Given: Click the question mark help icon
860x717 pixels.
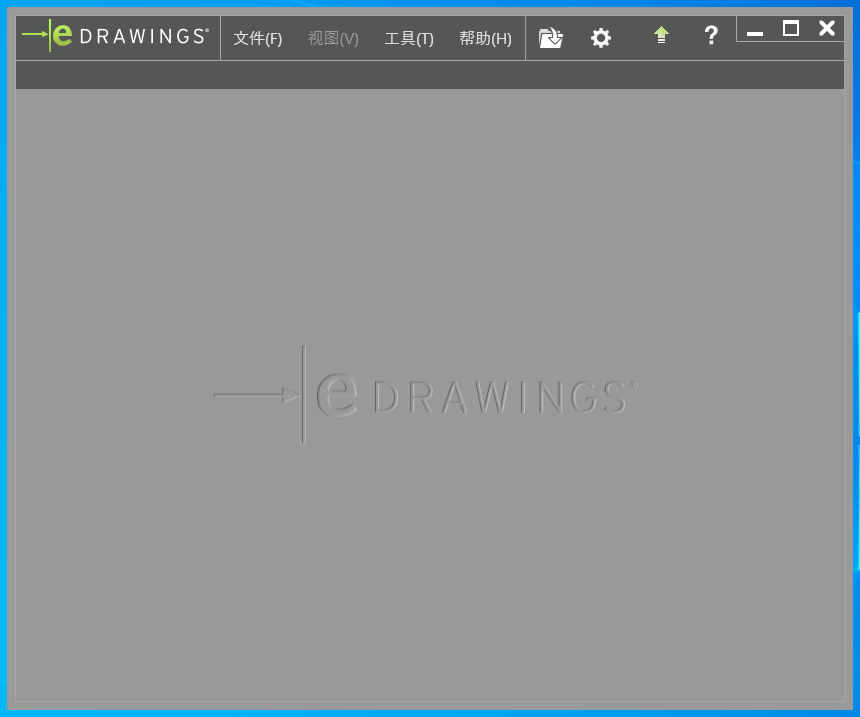Looking at the screenshot, I should pos(711,36).
